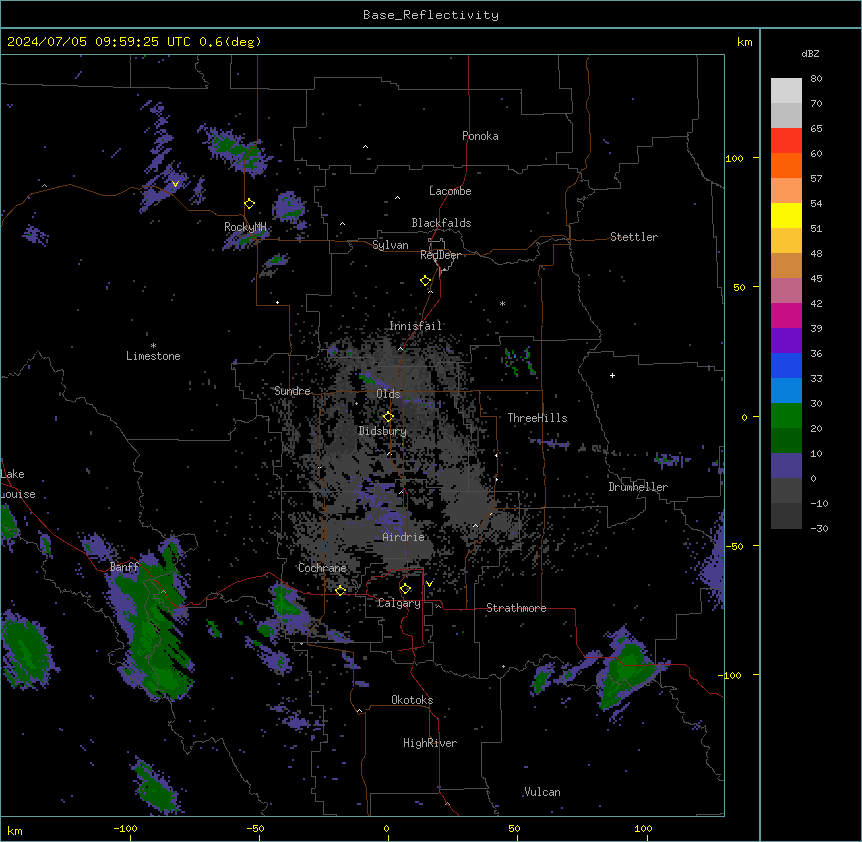Select the orange 57-60 dBZ legend swatch
This screenshot has height=842, width=862.
(786, 165)
